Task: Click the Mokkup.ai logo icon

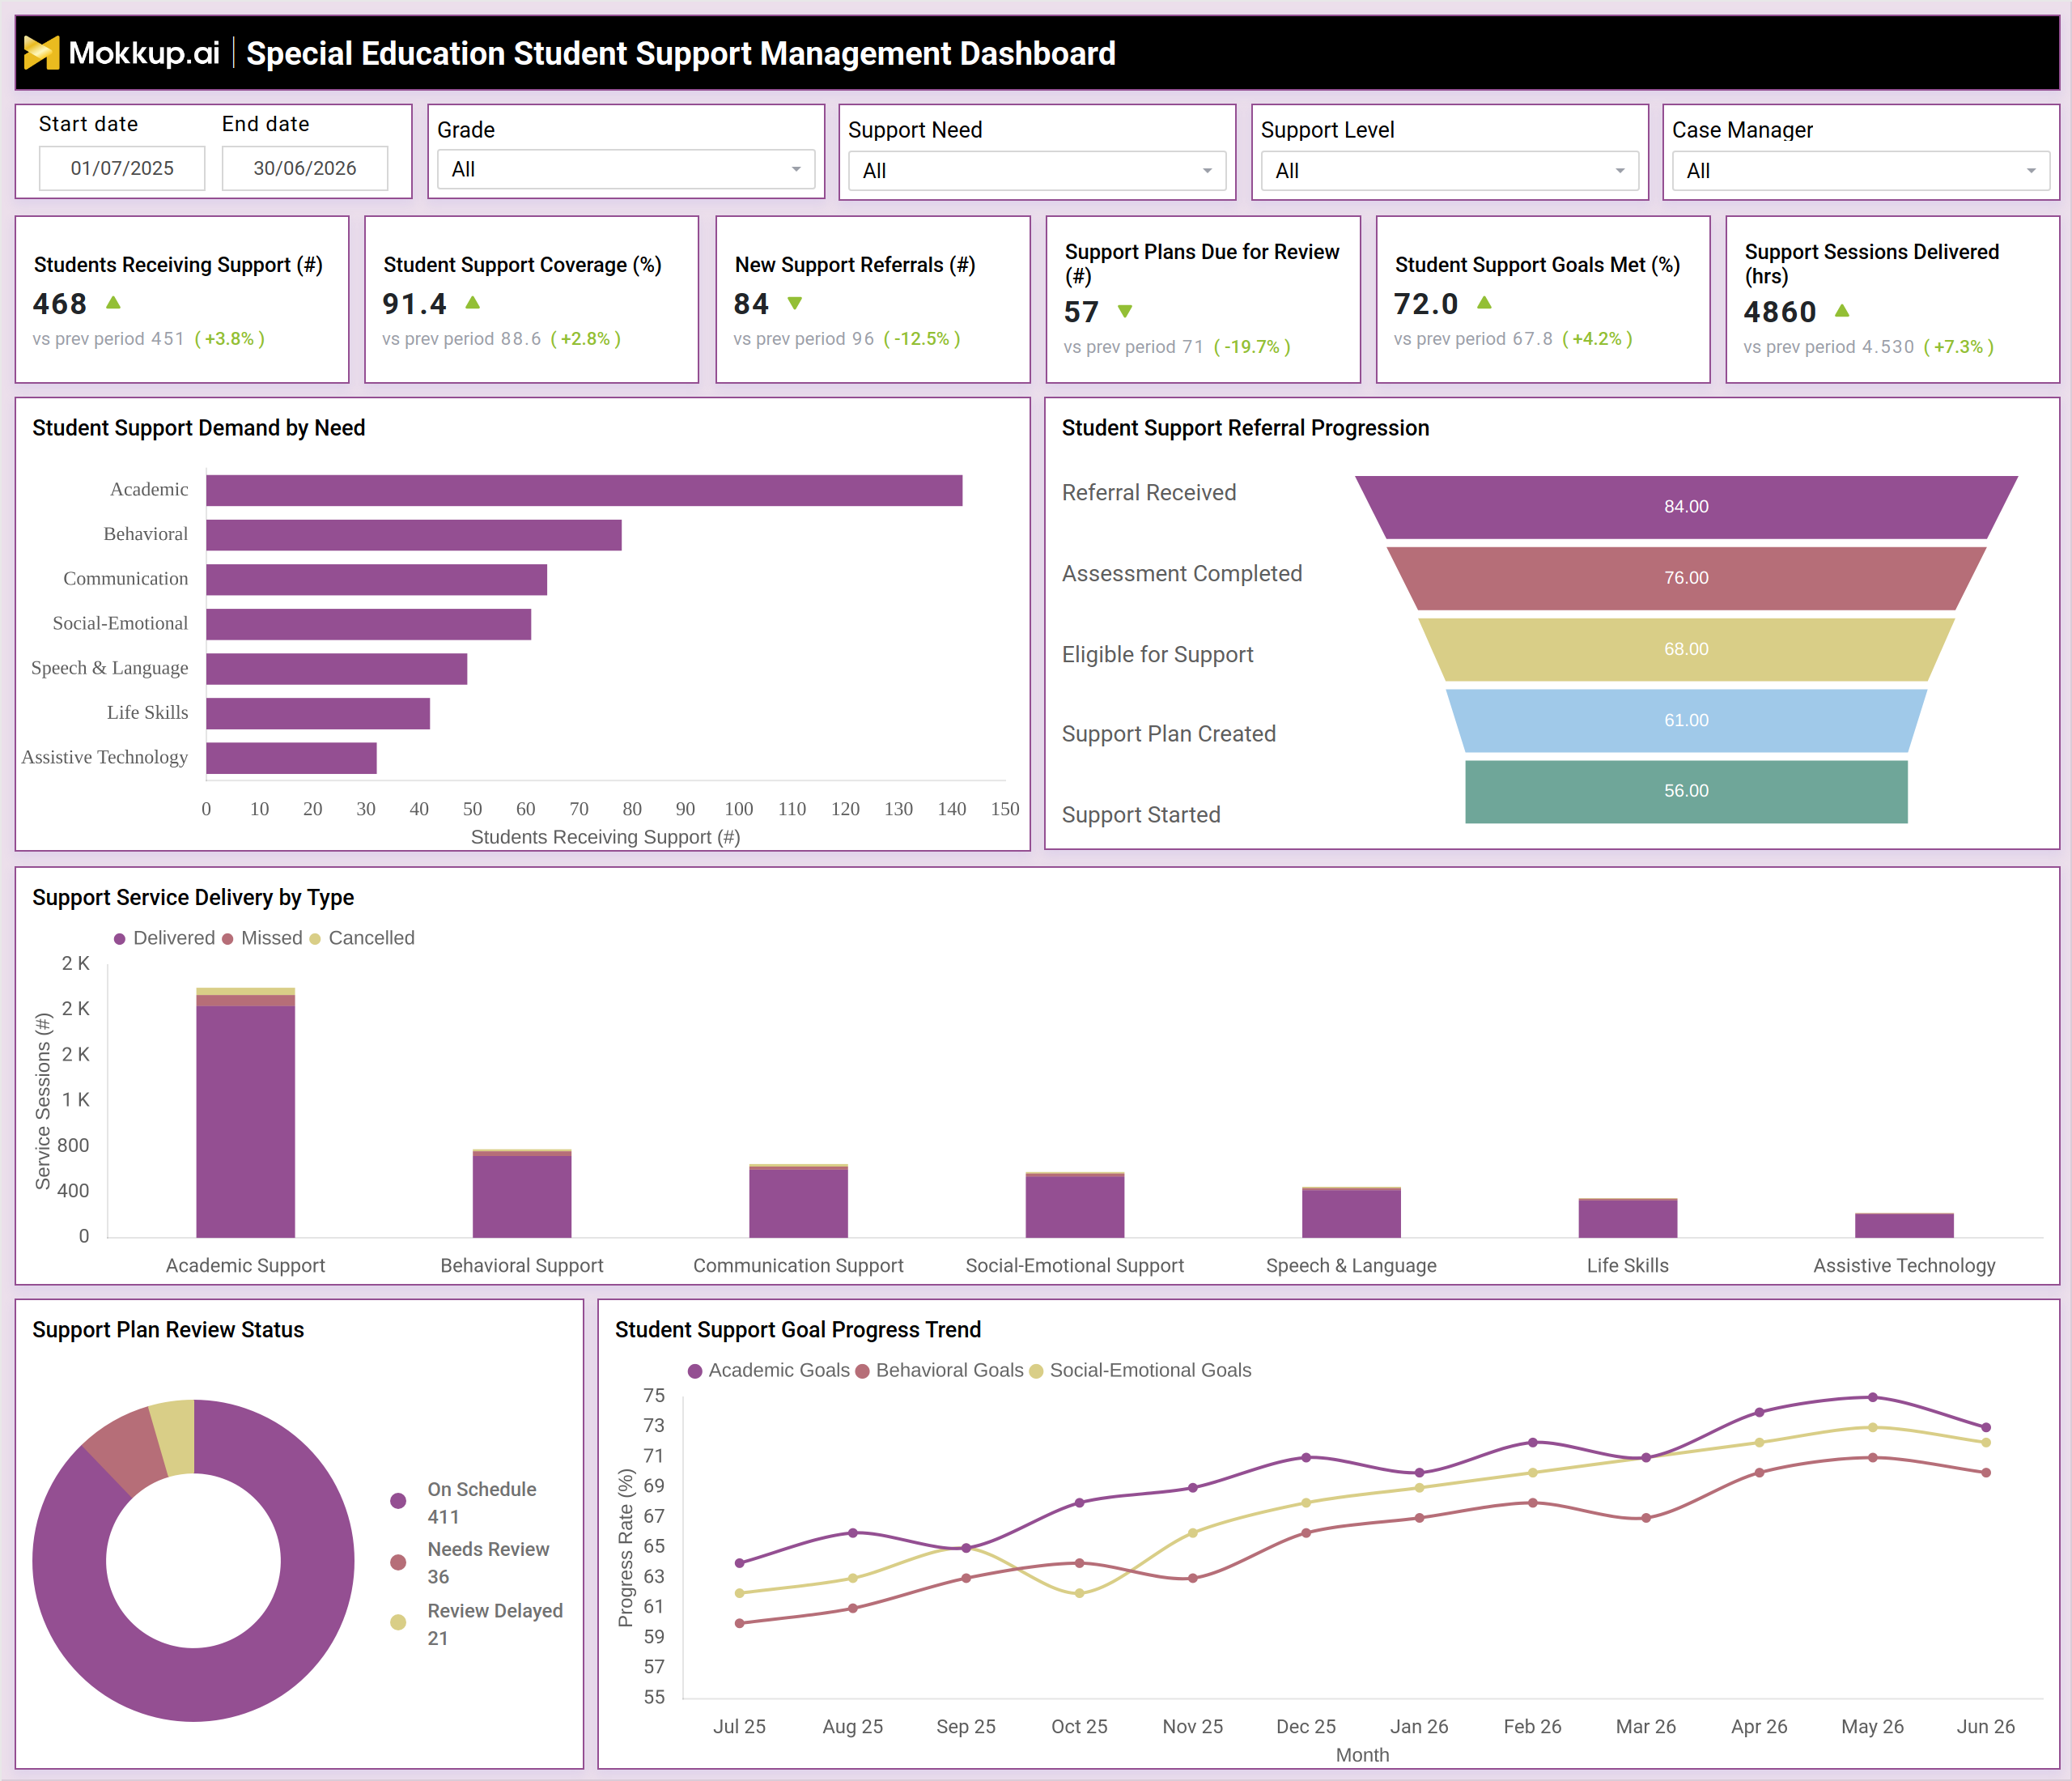Action: (x=41, y=53)
